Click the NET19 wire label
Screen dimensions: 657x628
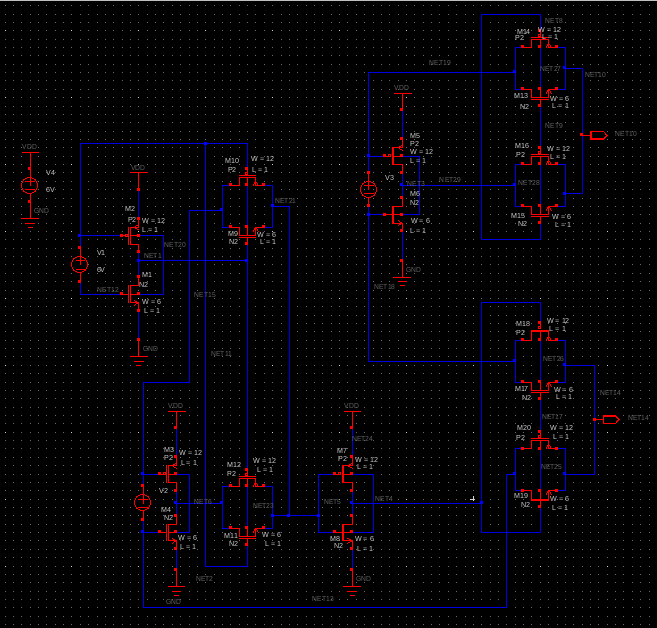point(440,62)
